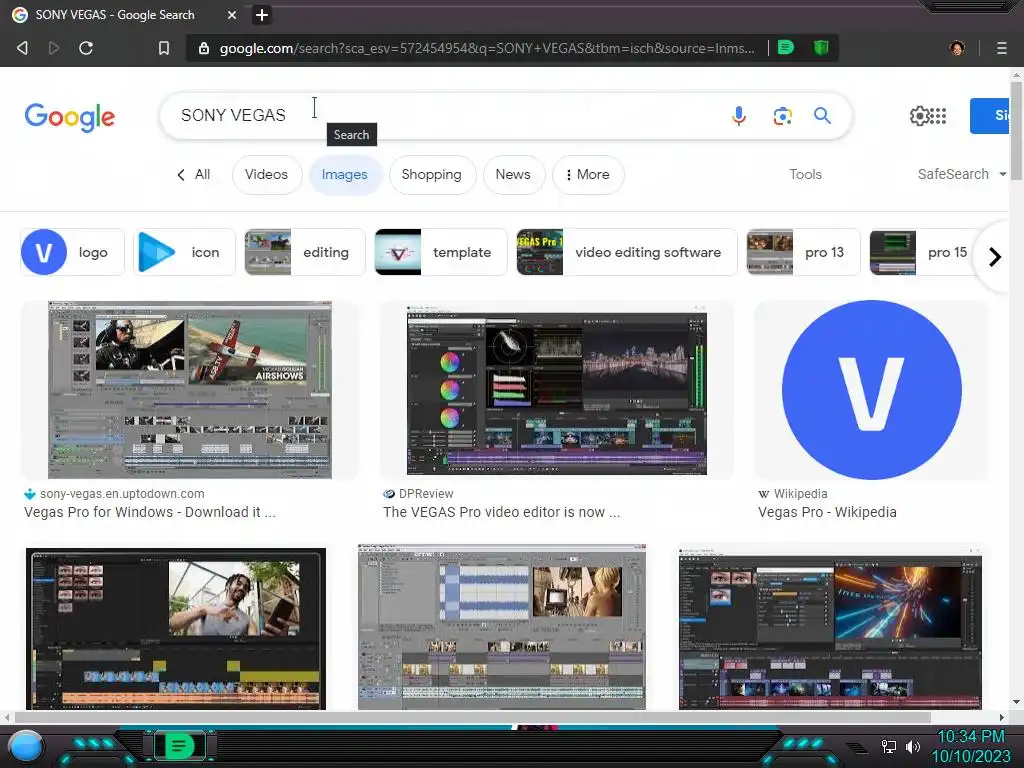Click the magnifier search button
The height and width of the screenshot is (768, 1024).
click(822, 116)
